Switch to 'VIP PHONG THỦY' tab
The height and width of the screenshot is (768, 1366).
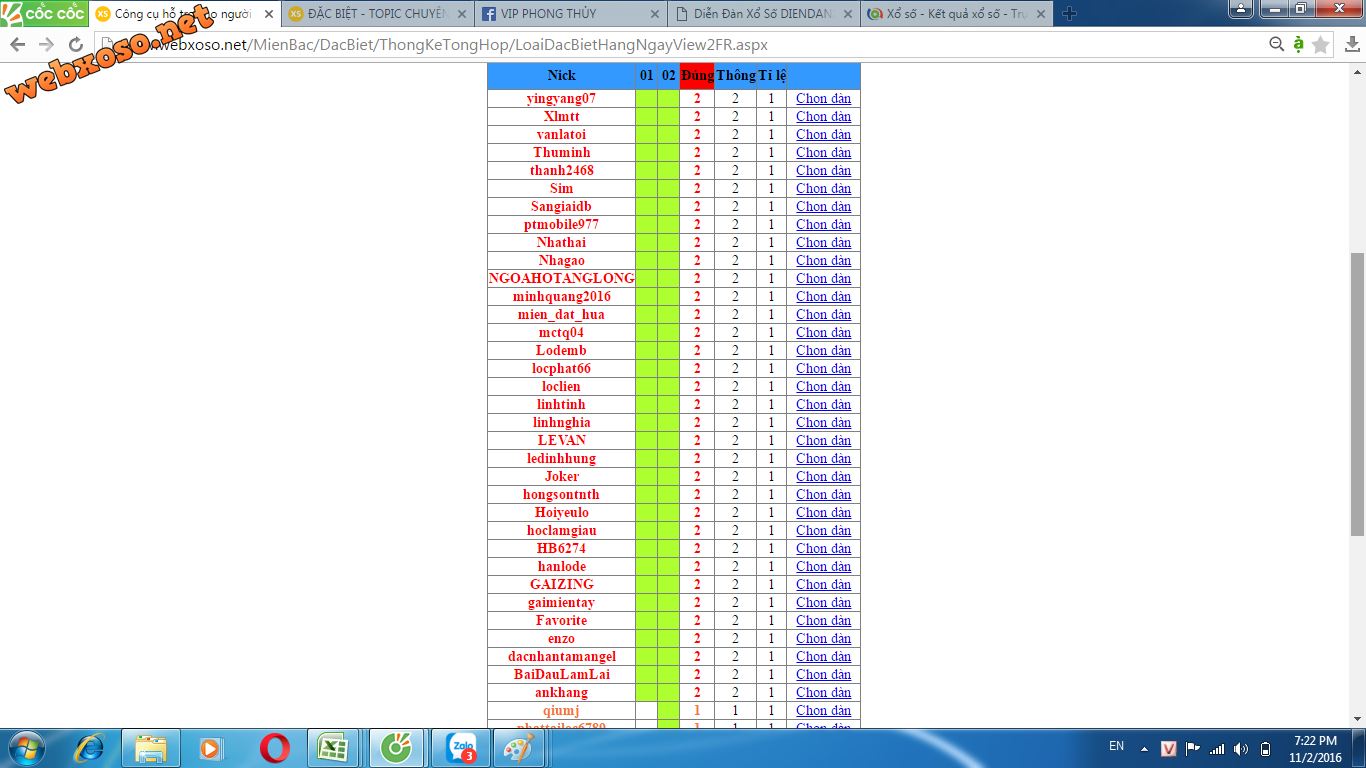coord(569,14)
